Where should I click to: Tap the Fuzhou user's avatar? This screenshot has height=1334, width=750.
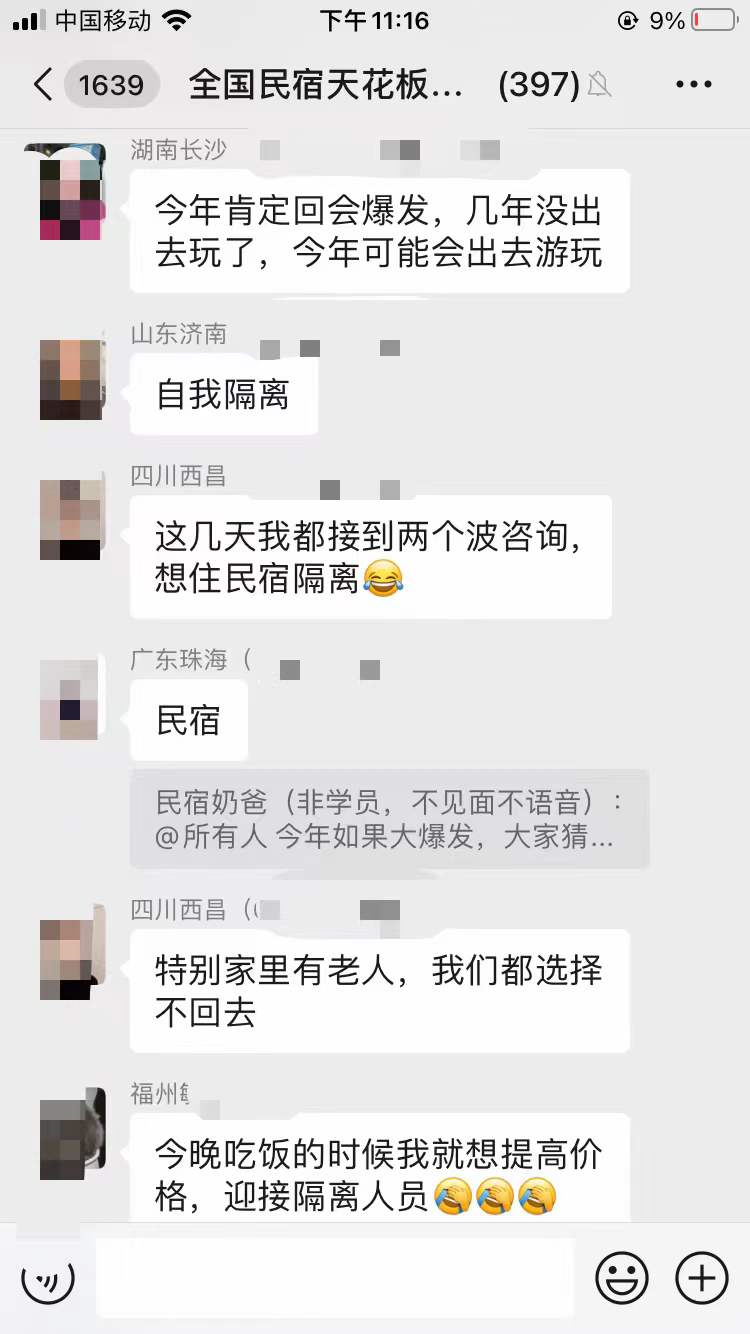coord(72,1134)
